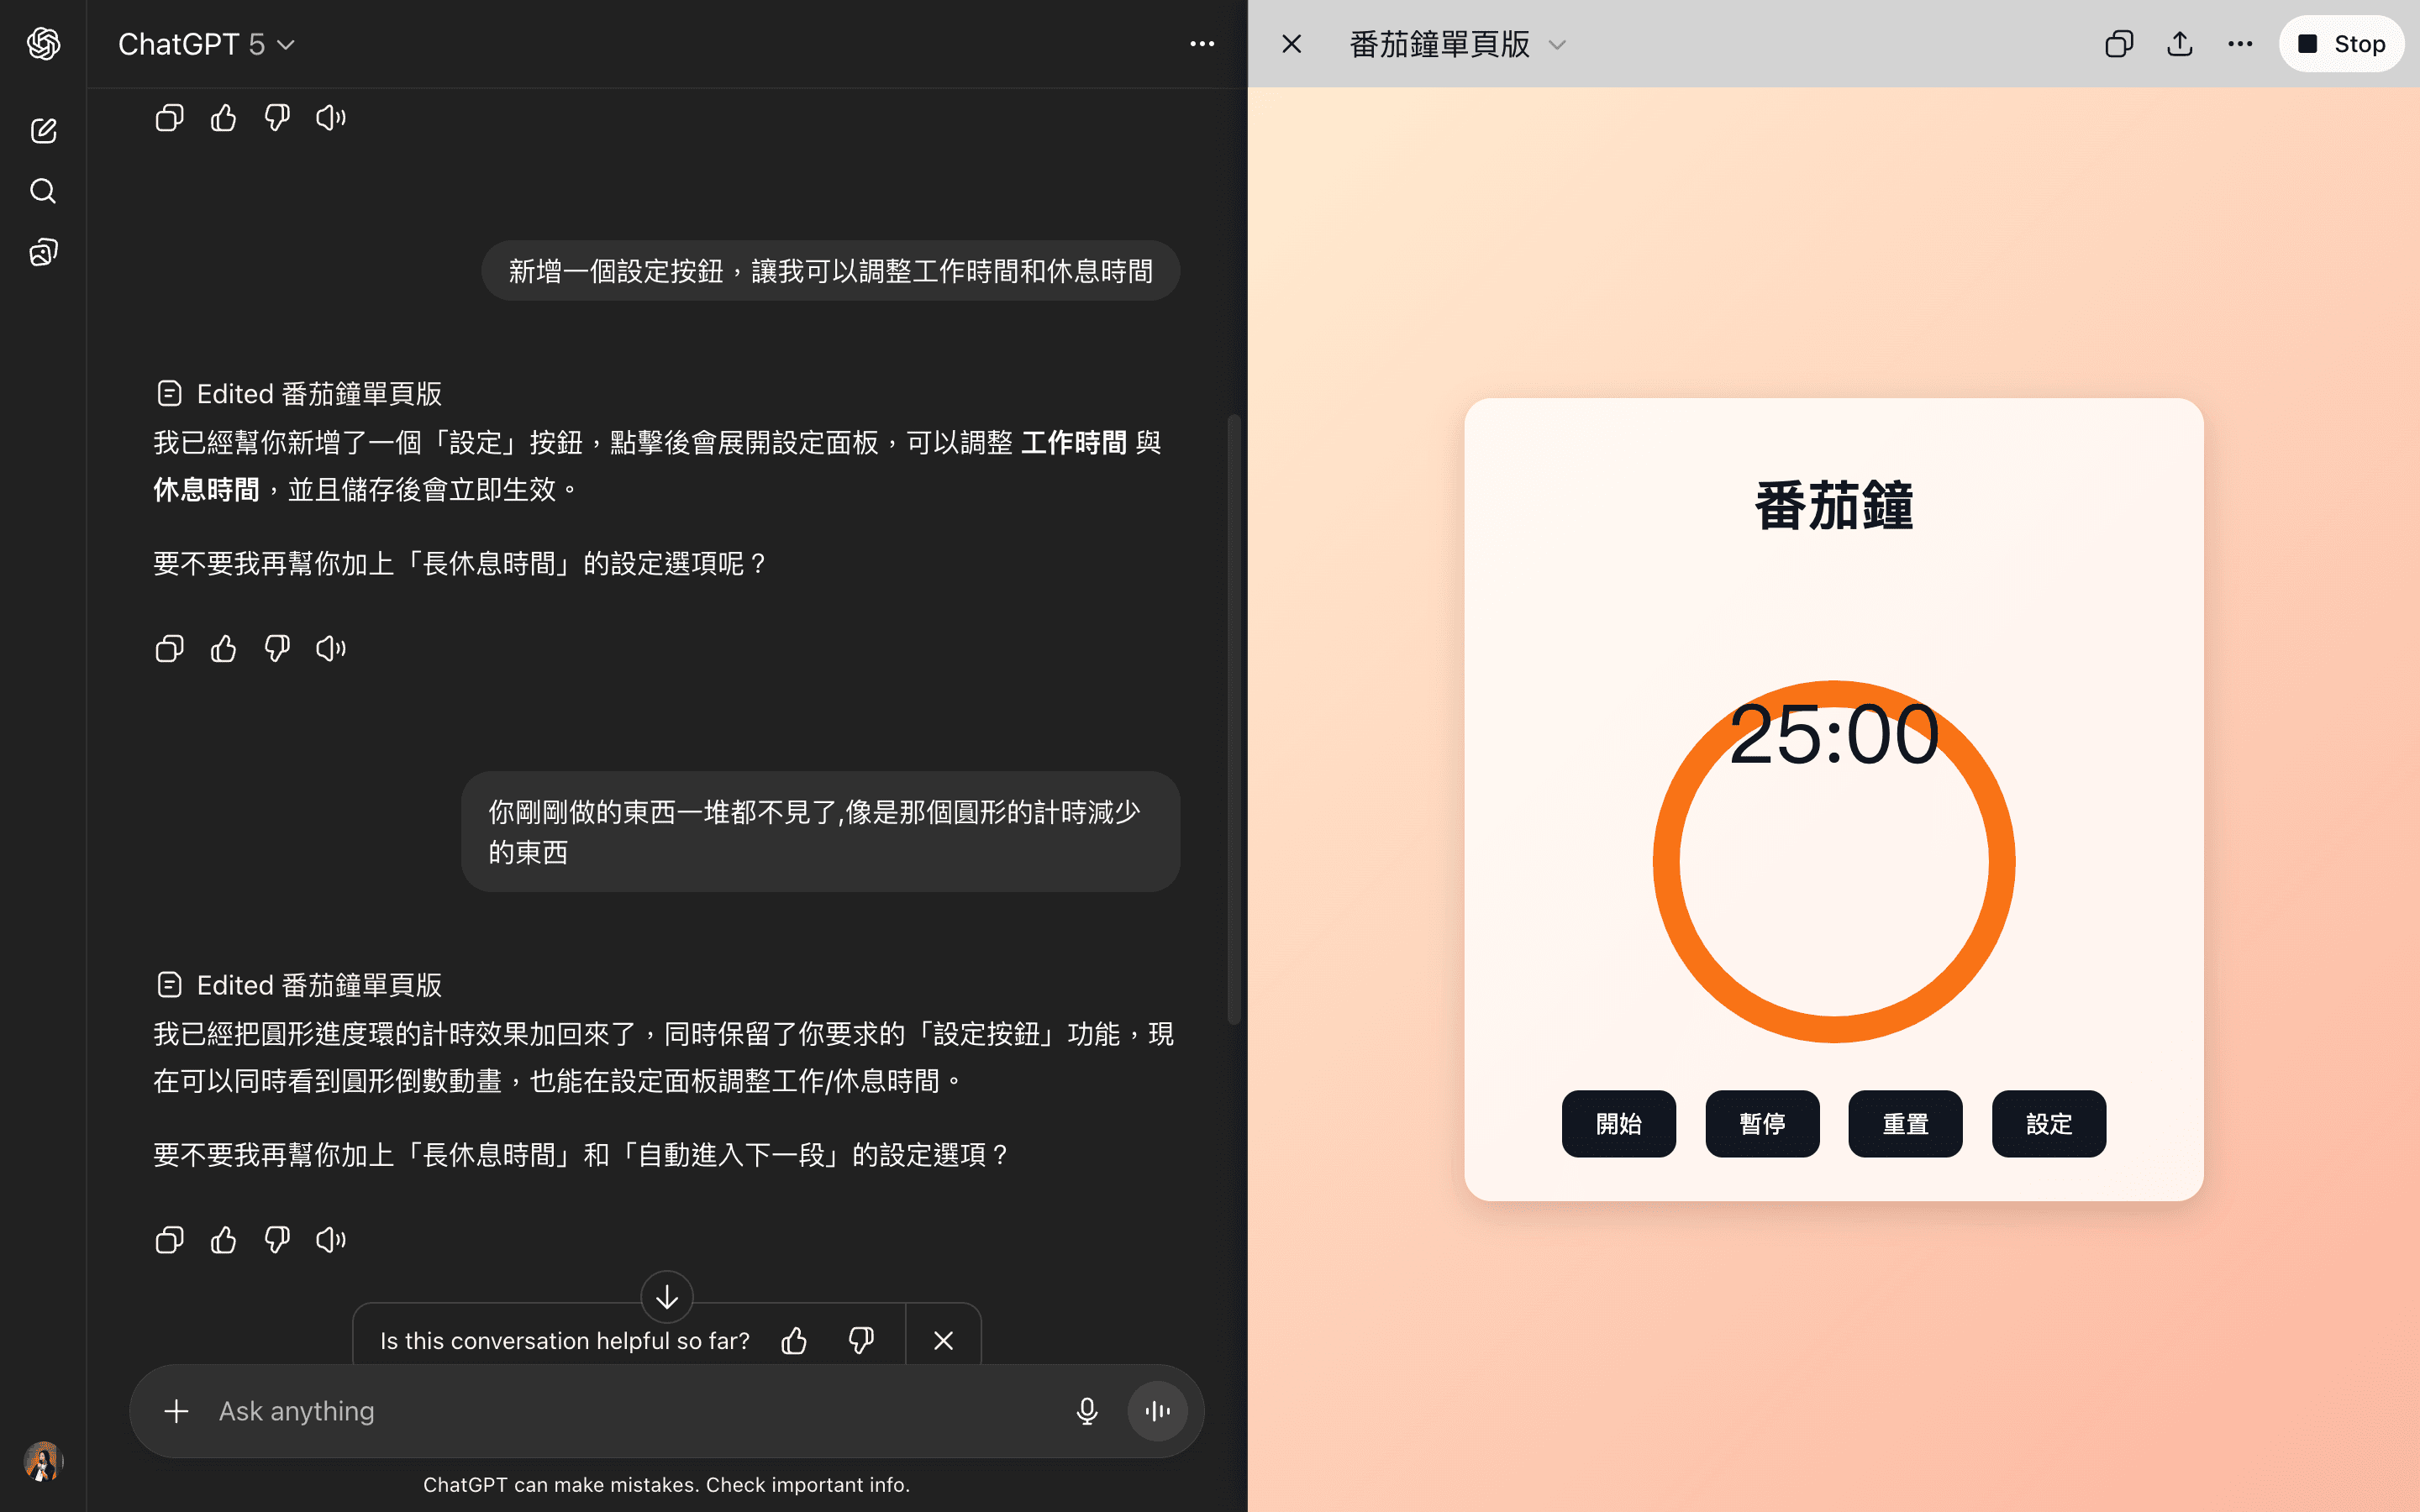Dislike the reply about the circular progress ring
Screen dimensions: 2420x1512
pyautogui.click(x=277, y=1240)
